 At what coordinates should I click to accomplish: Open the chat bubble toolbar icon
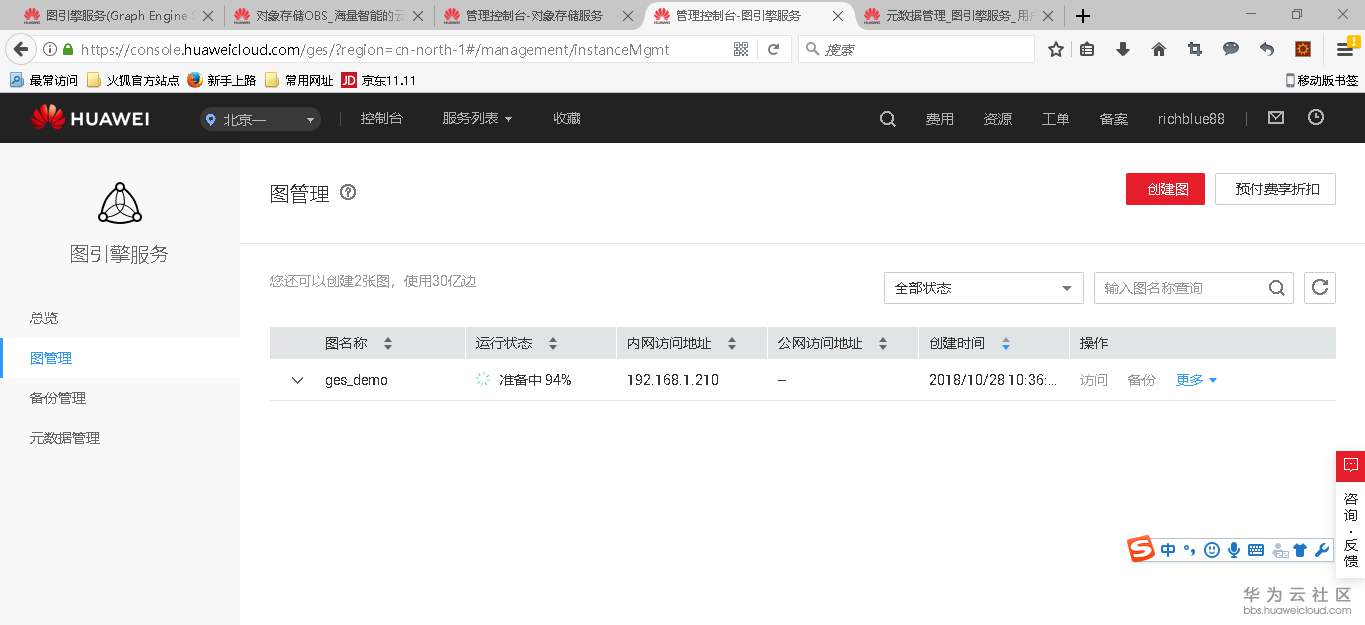1231,49
